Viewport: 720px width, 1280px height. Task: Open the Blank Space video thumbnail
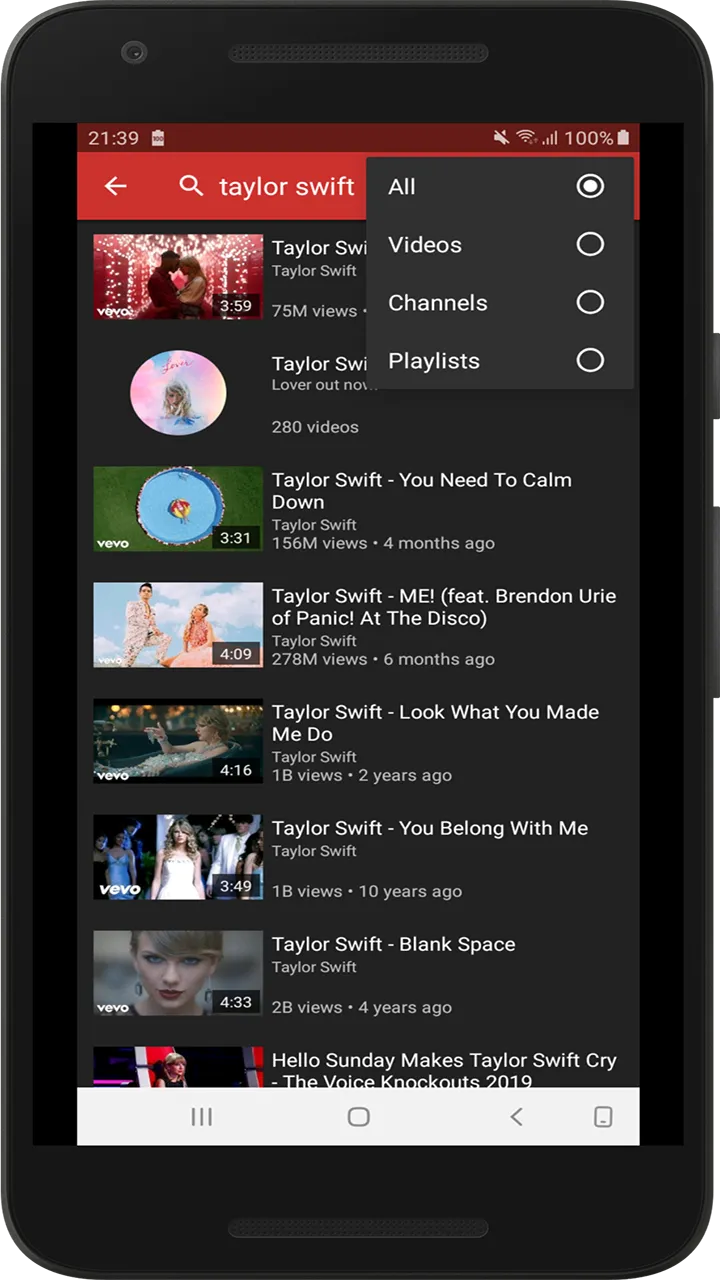178,973
